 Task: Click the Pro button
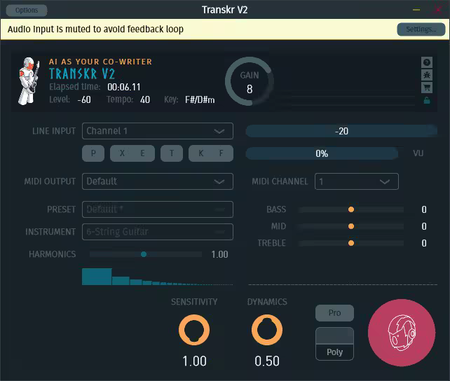pos(334,313)
